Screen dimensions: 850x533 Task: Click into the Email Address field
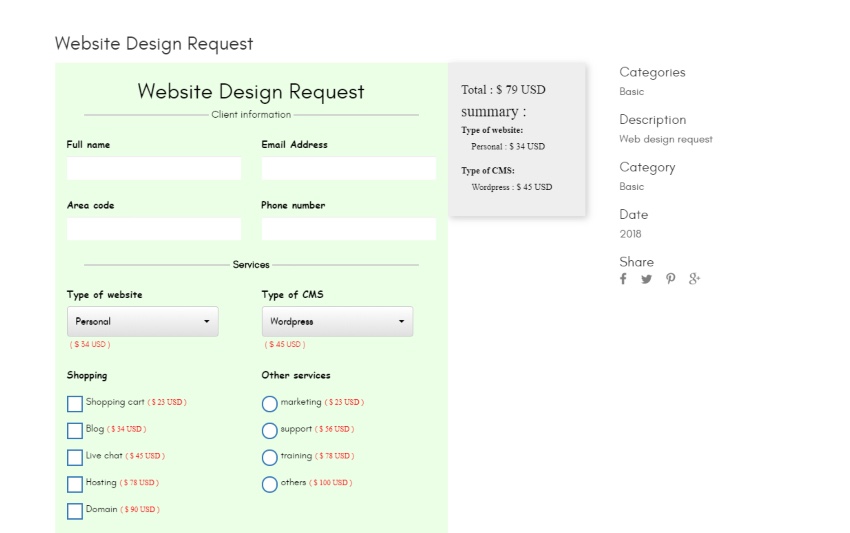point(349,168)
